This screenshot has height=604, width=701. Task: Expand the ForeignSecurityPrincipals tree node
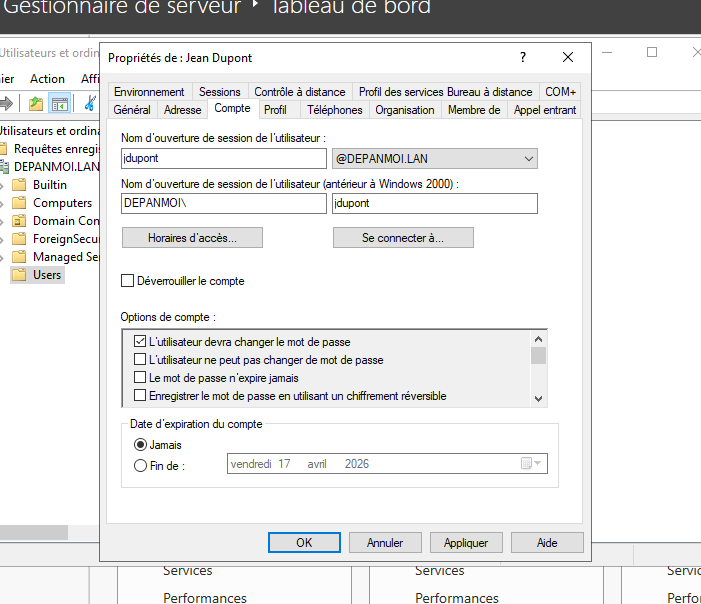[2, 240]
